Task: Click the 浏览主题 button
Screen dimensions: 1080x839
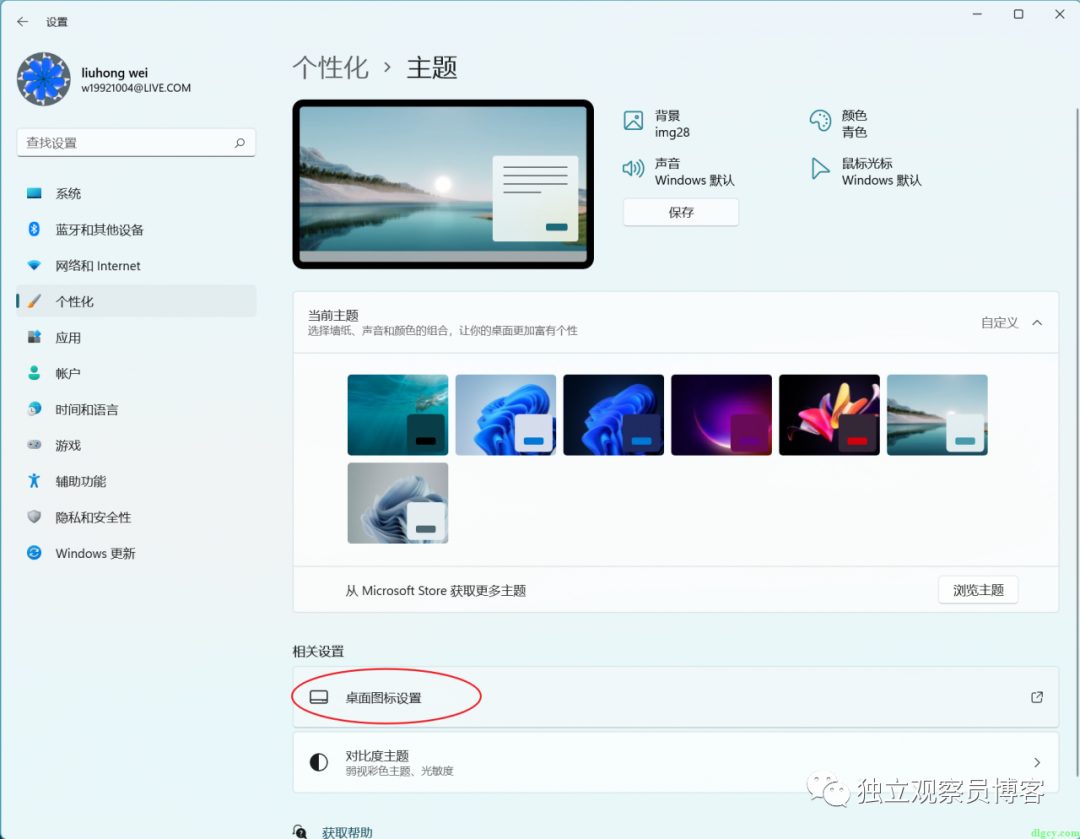Action: (x=978, y=590)
